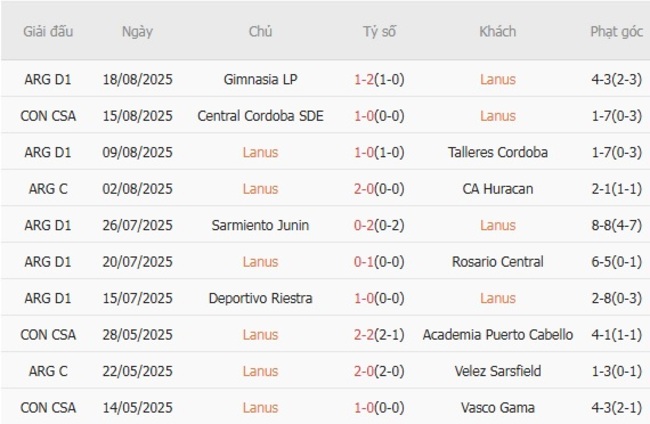Open the Deportivo Riestra team link

[x=260, y=298]
